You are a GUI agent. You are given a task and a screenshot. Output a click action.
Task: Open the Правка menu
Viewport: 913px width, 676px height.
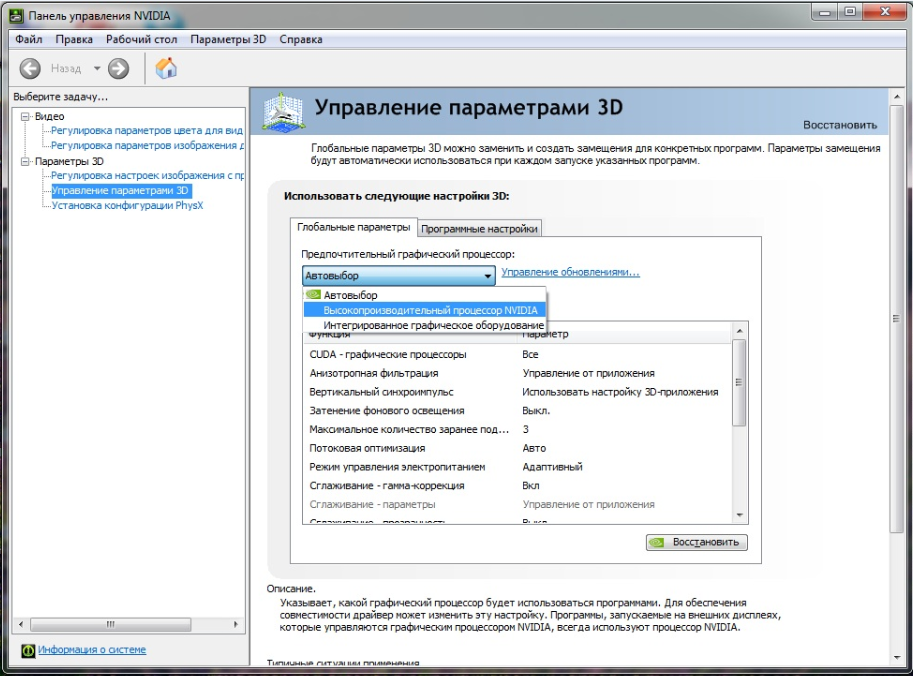click(x=74, y=40)
